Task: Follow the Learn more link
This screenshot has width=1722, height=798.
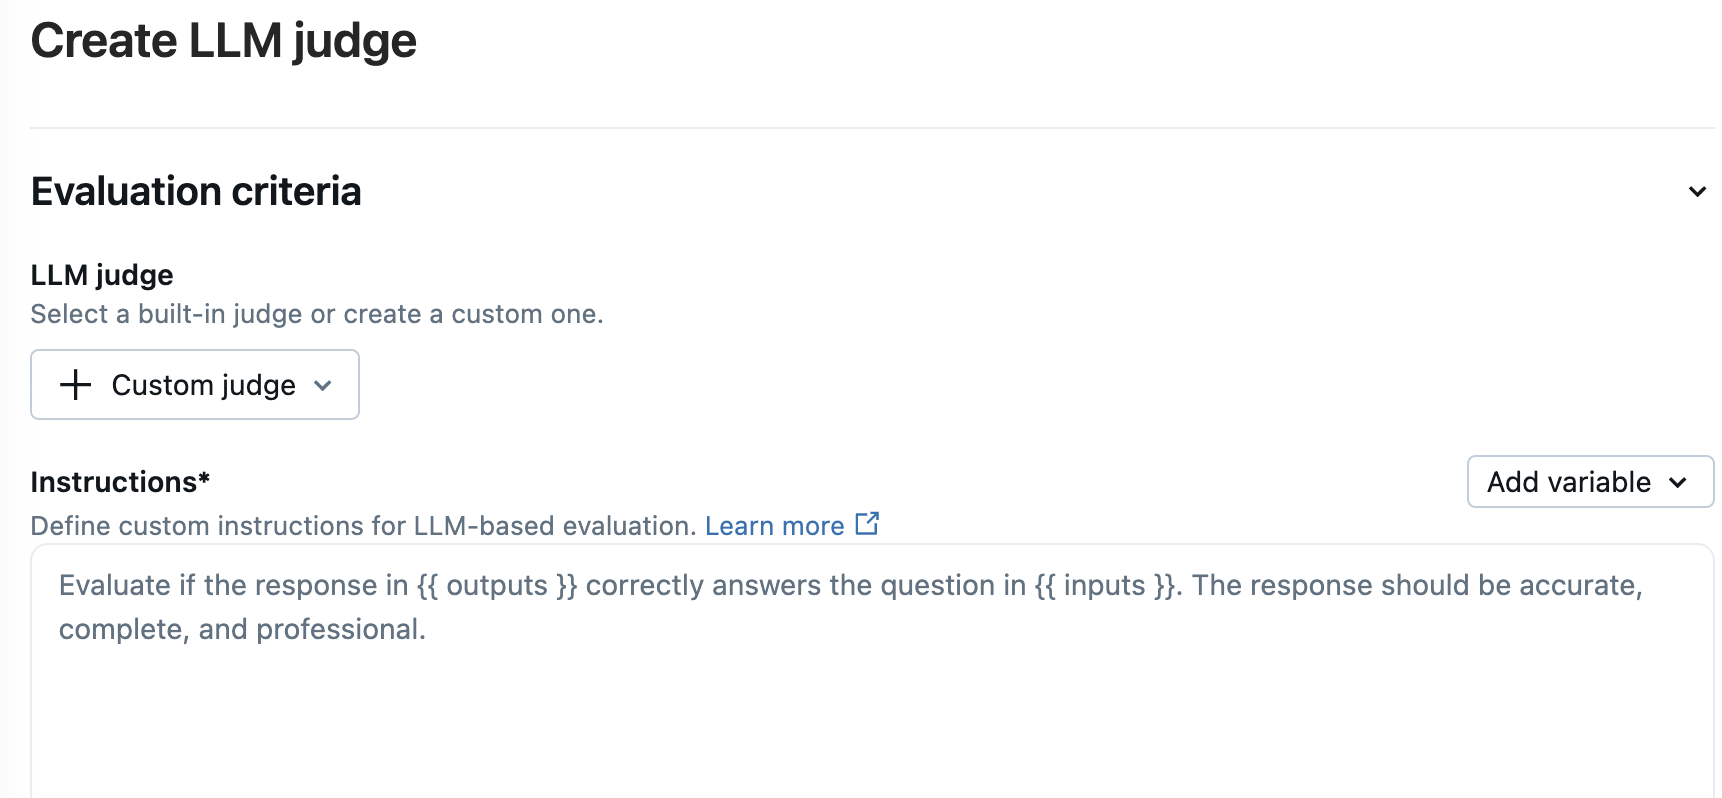Action: coord(775,525)
